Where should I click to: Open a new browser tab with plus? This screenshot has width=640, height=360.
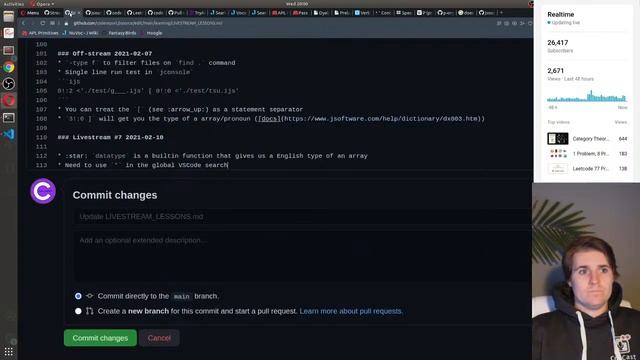click(x=501, y=13)
